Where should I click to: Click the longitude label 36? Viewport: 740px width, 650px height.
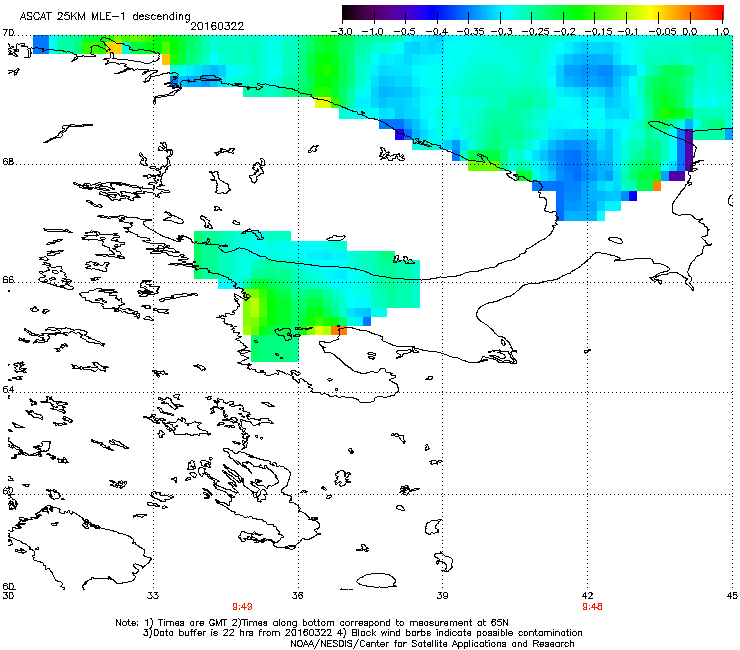click(x=297, y=596)
